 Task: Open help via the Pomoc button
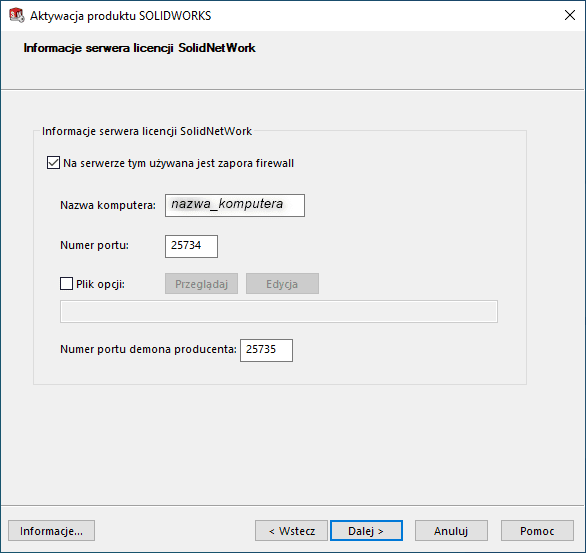click(537, 531)
